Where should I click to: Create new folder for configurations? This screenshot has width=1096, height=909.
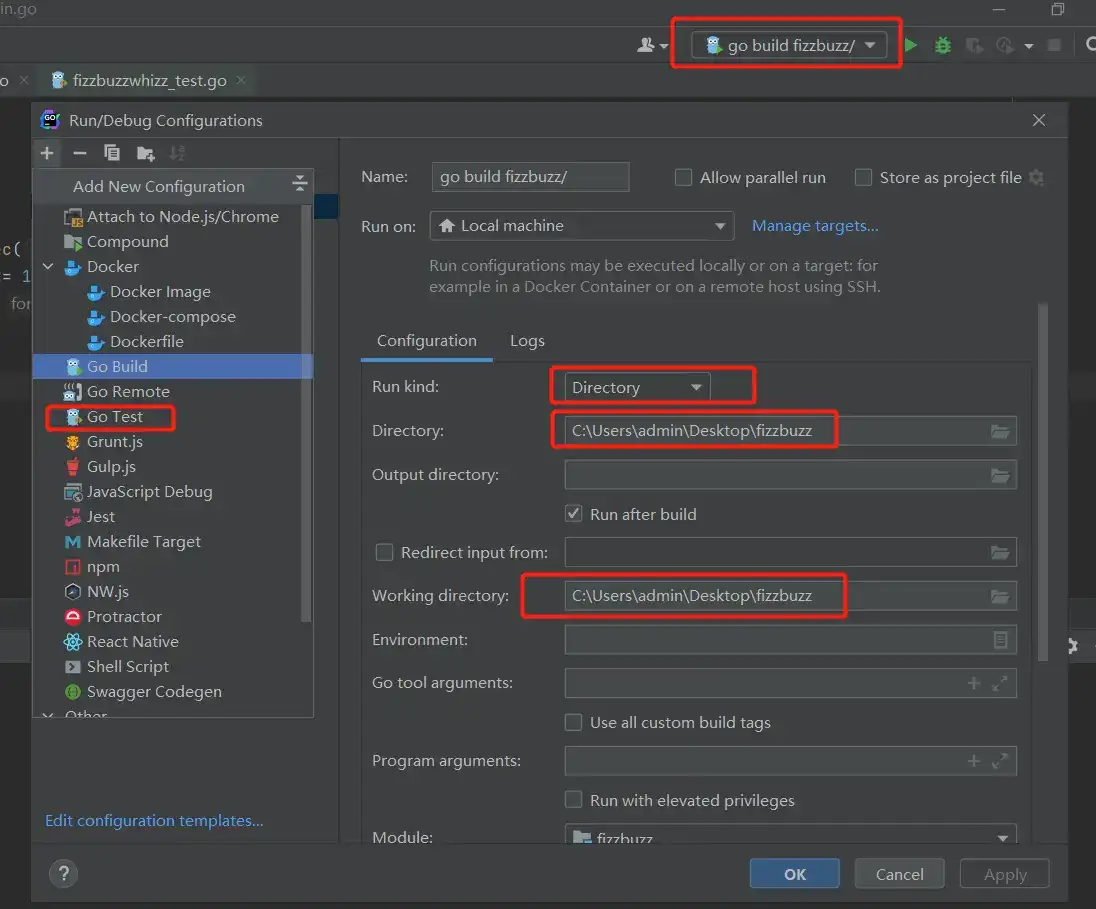[145, 153]
